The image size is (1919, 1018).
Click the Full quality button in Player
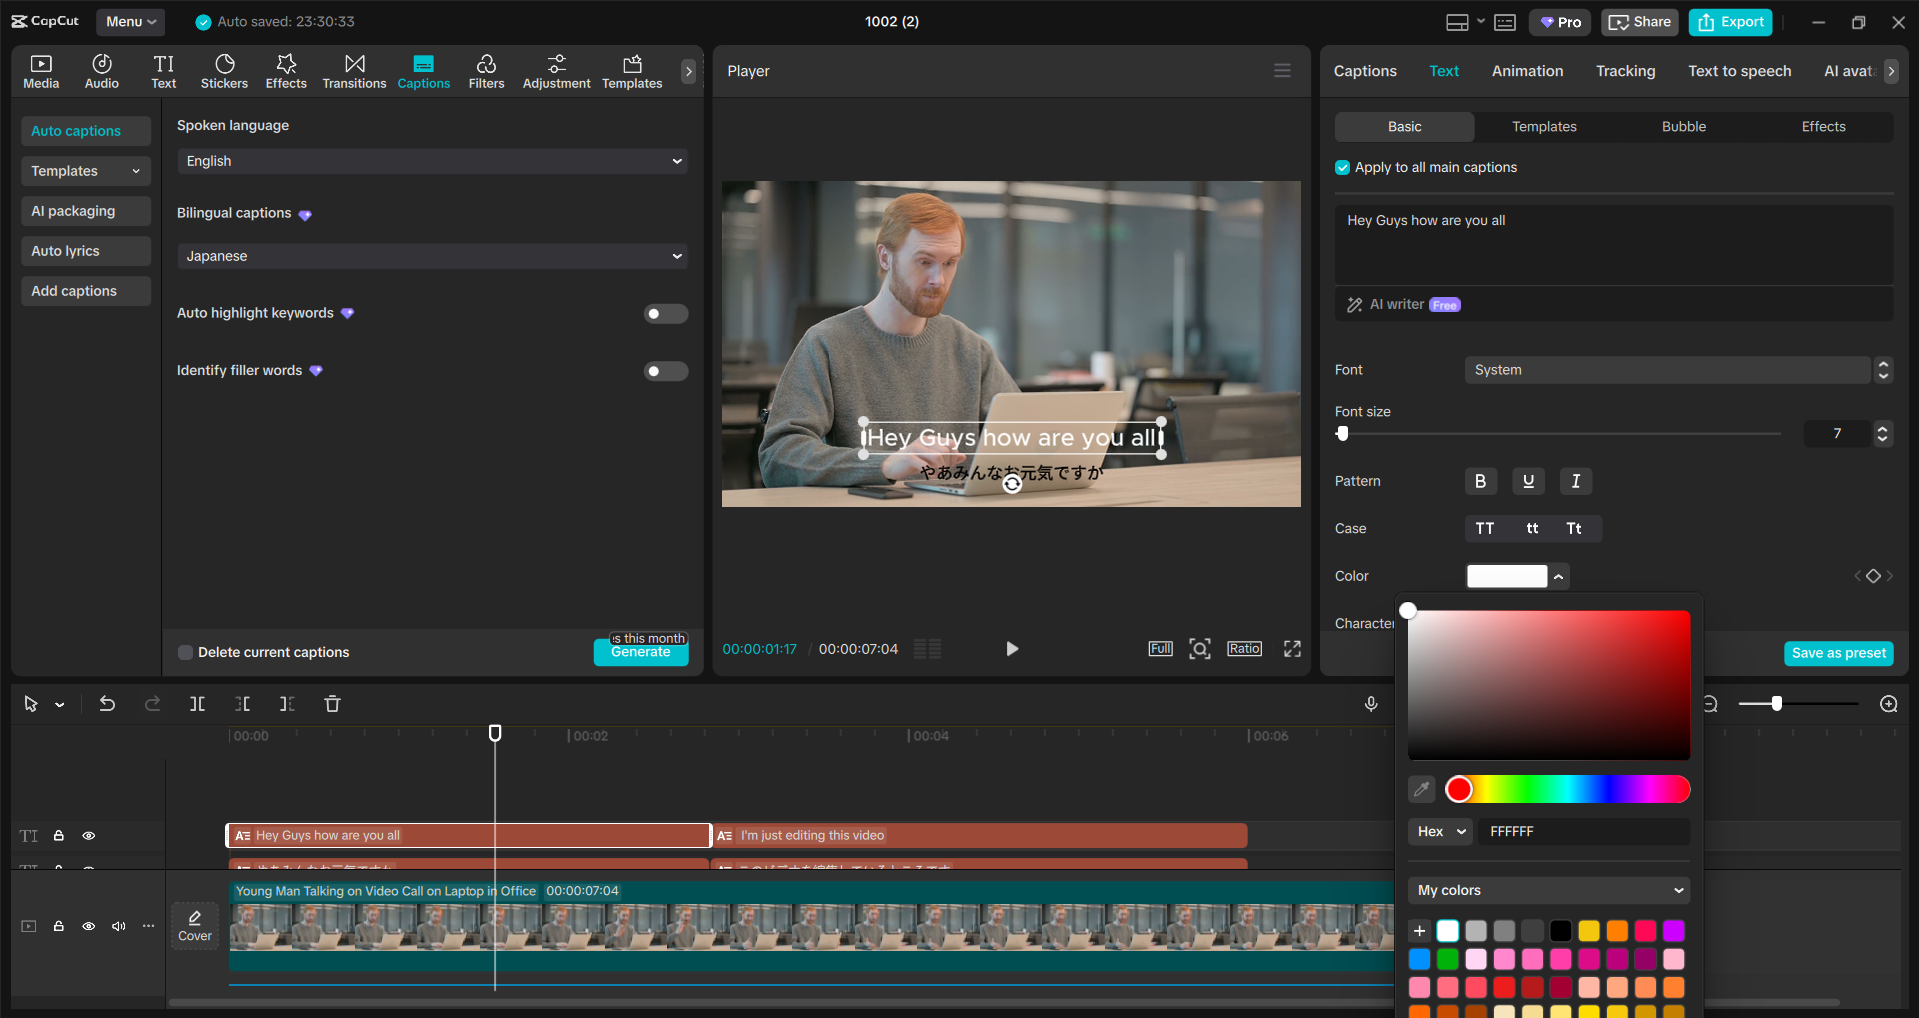click(1160, 649)
